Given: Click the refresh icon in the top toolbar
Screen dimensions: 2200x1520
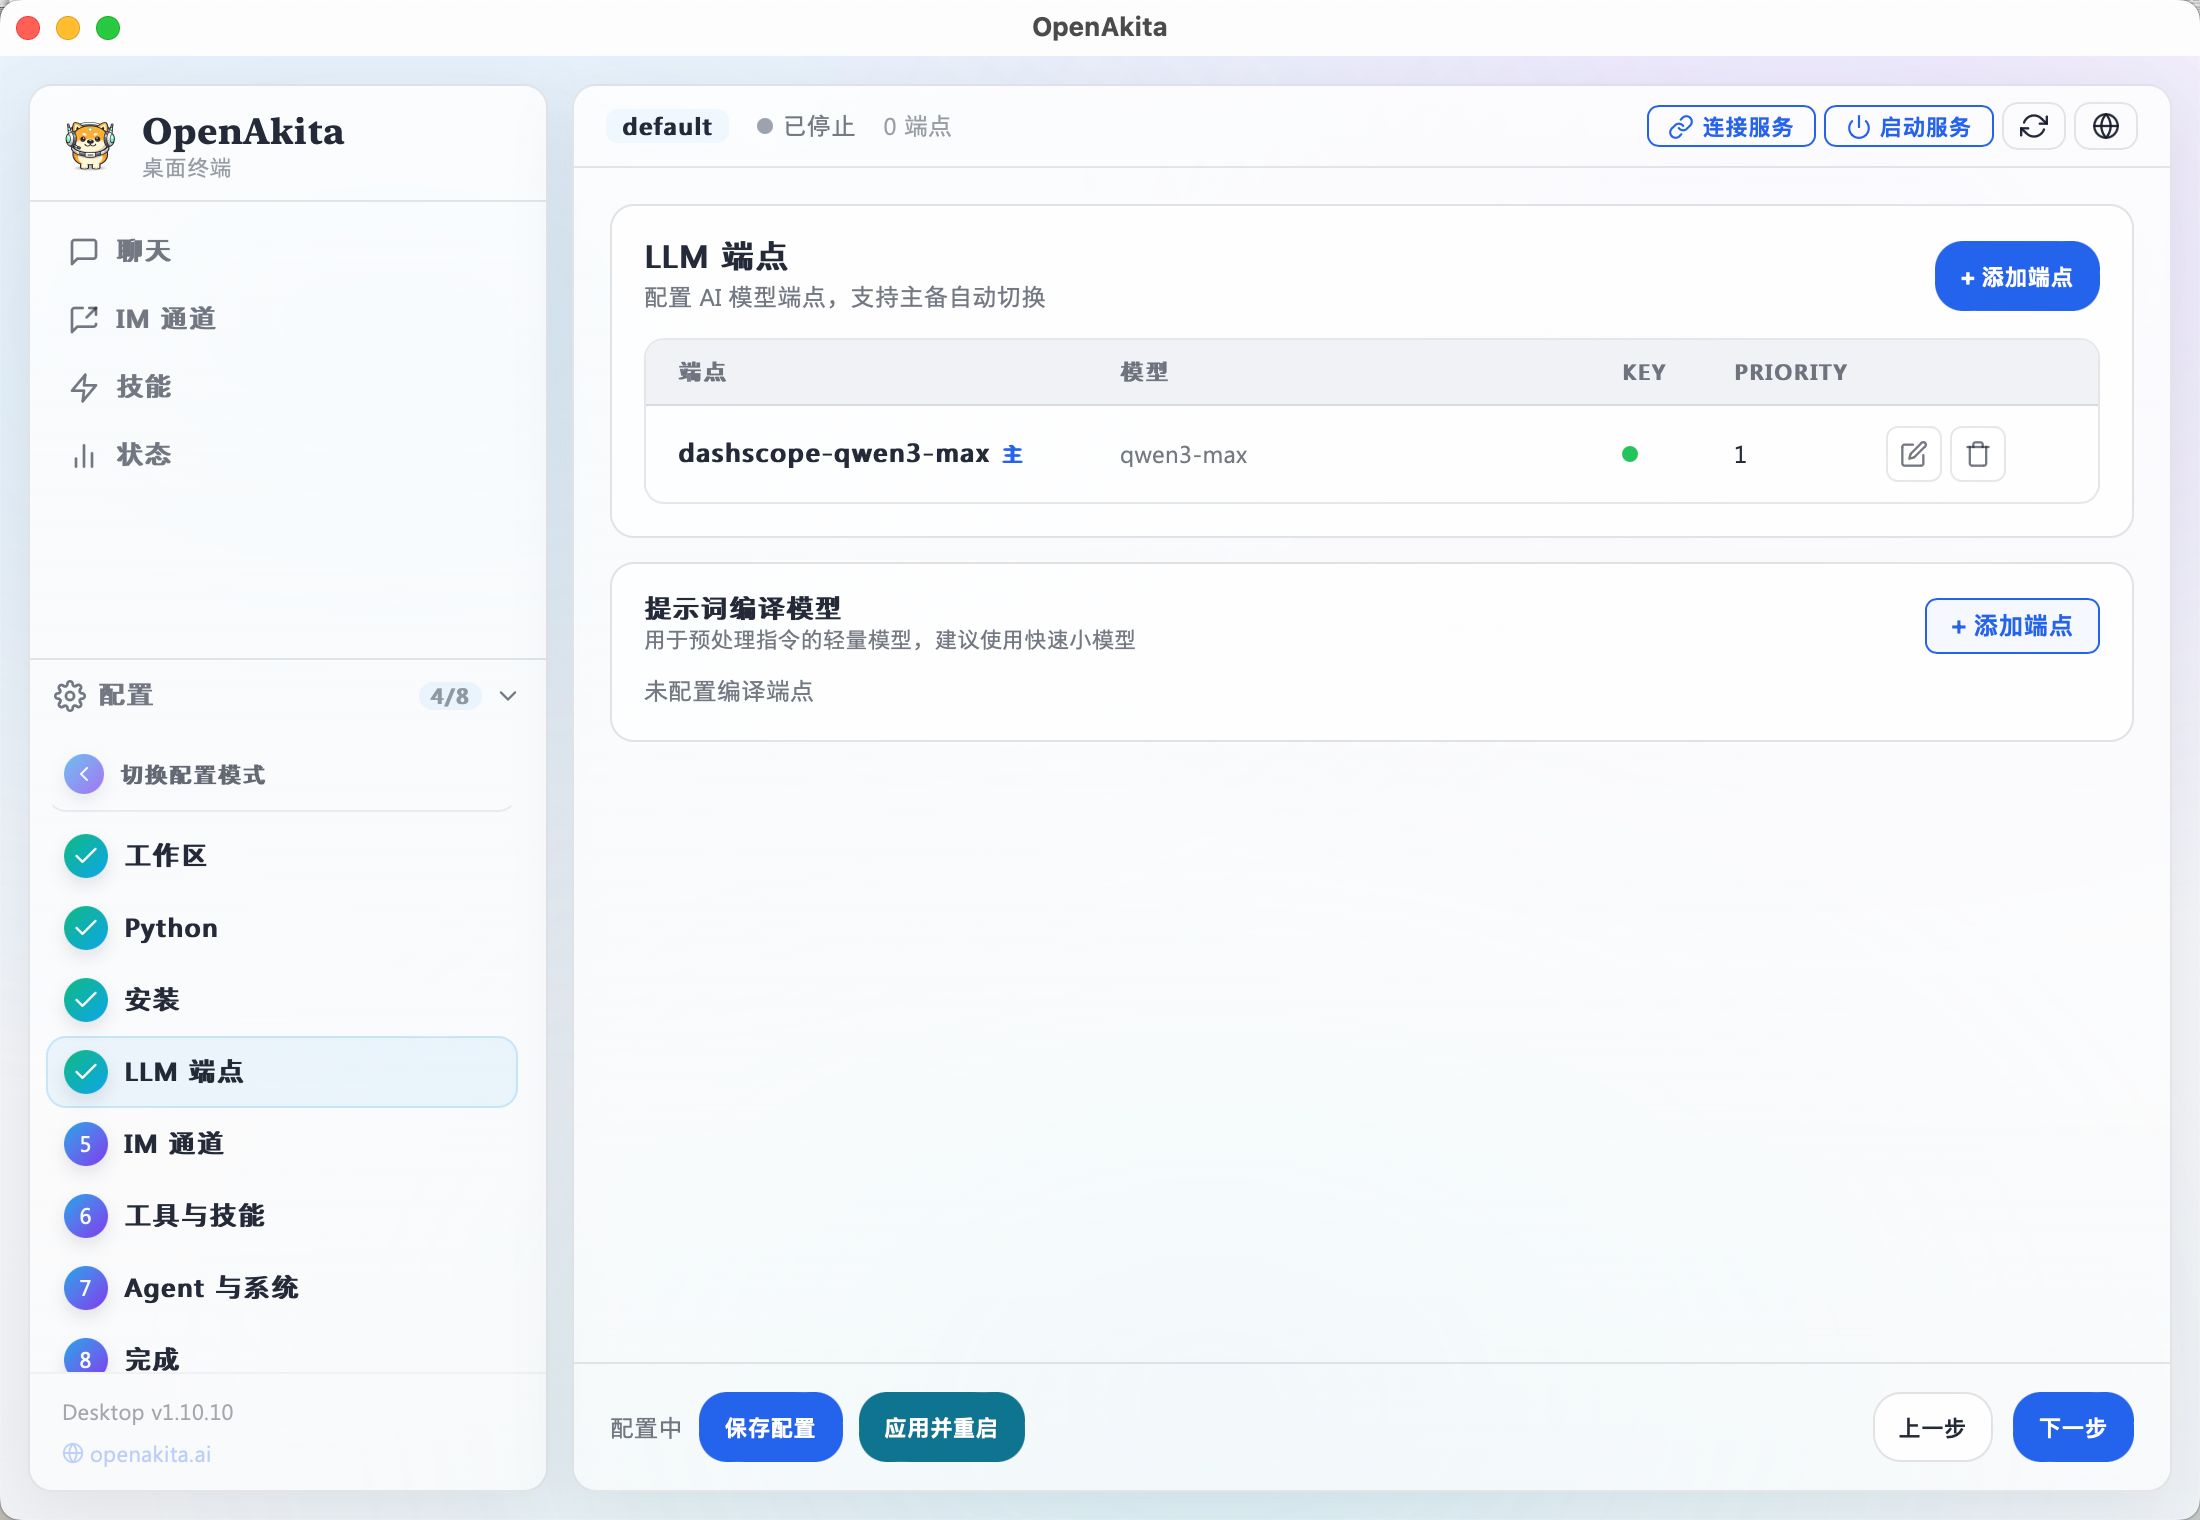Looking at the screenshot, I should (2034, 126).
